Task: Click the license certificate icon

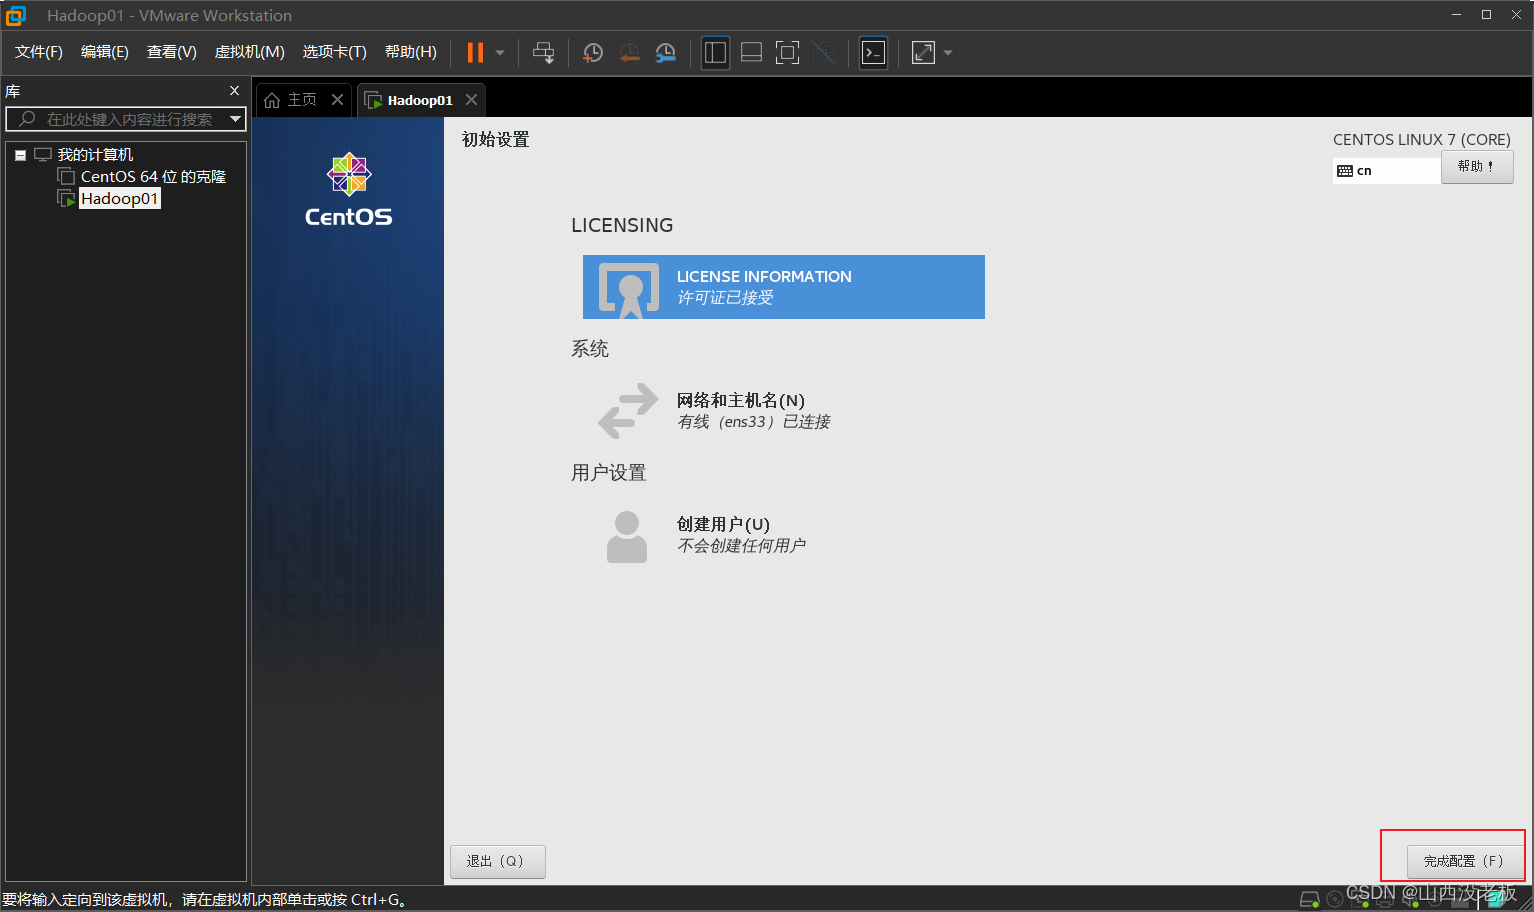Action: click(629, 290)
